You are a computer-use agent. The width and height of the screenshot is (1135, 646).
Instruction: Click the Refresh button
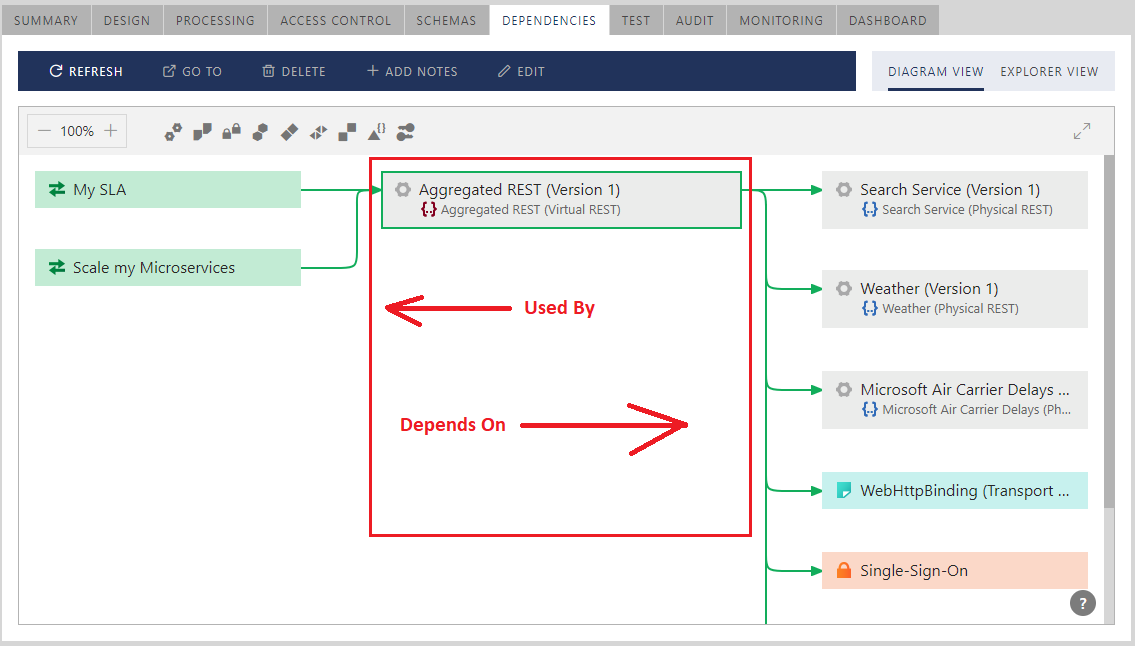86,71
